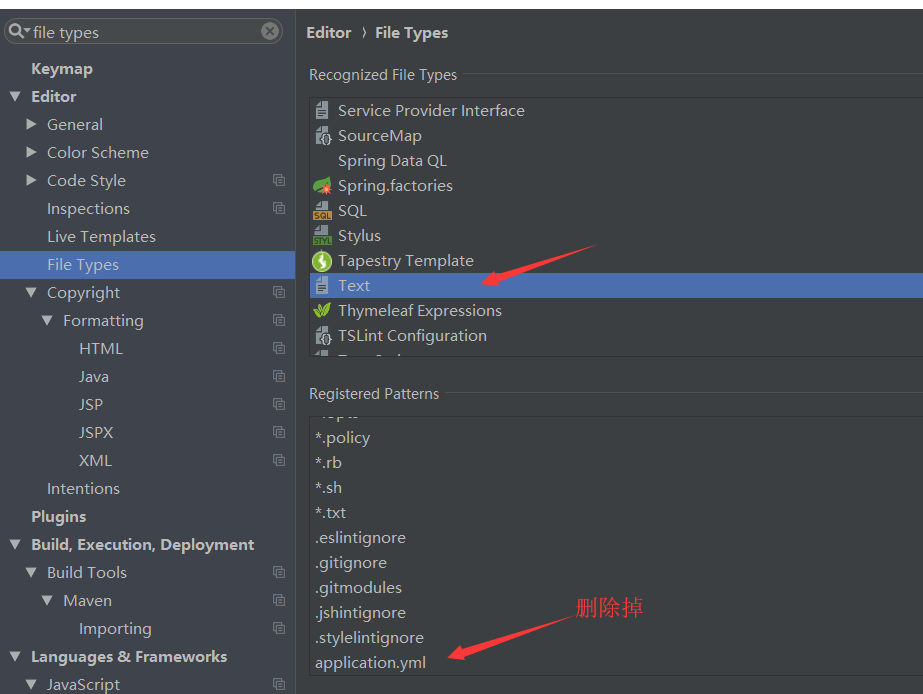923x694 pixels.
Task: Click the search magnifier icon
Action: point(16,31)
